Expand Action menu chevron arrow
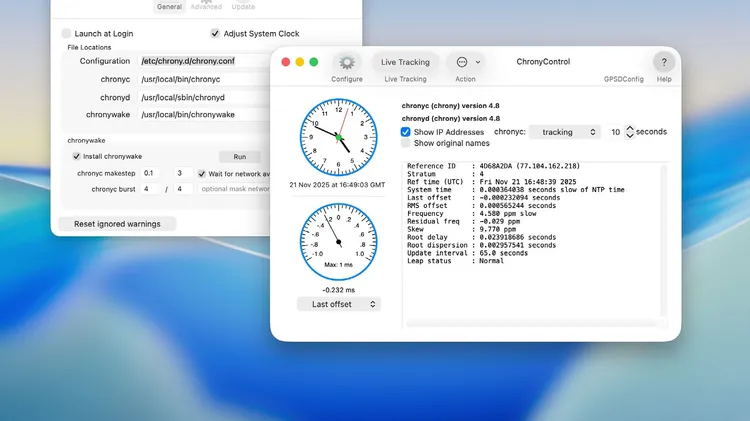Screen dimensions: 750x421 tap(478, 62)
